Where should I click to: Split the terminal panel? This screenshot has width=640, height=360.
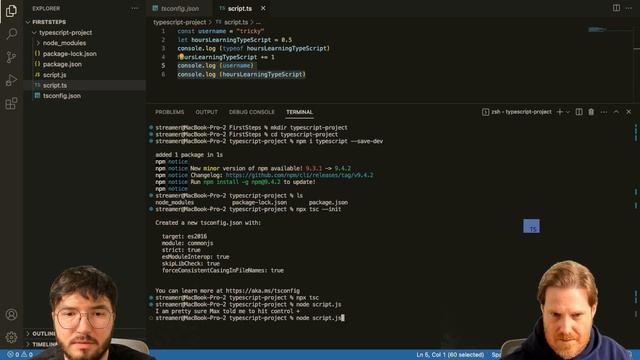579,112
